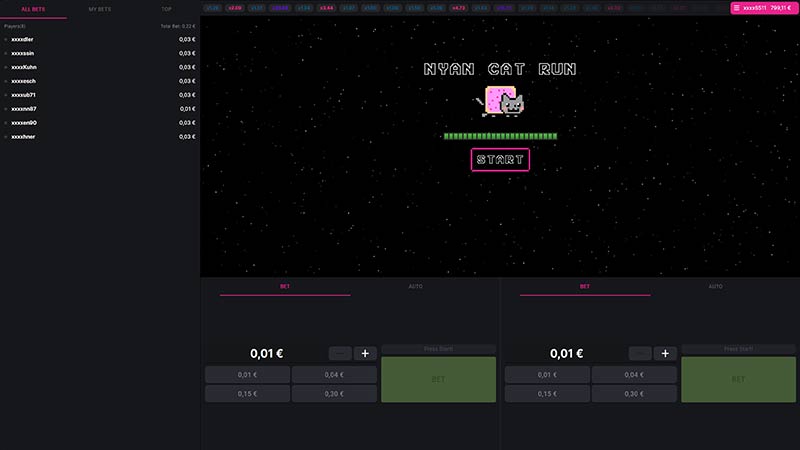Select AUTO tab in left bet panel

[x=415, y=287]
